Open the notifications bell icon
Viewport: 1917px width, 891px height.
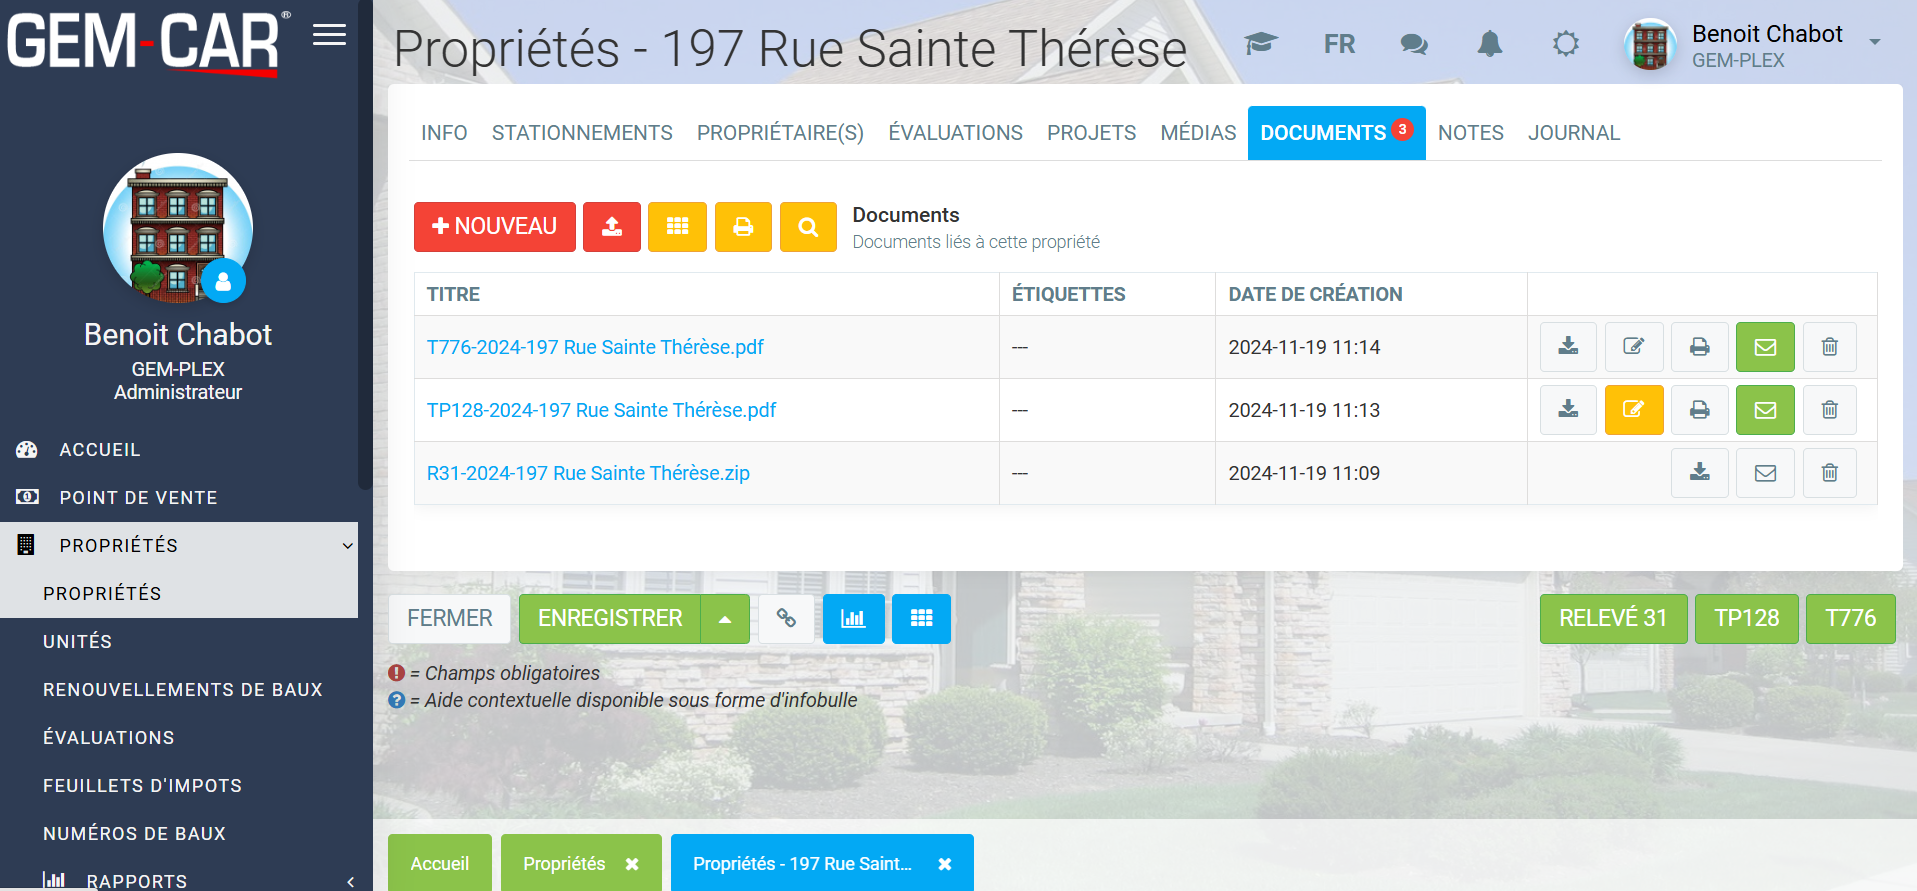tap(1489, 44)
